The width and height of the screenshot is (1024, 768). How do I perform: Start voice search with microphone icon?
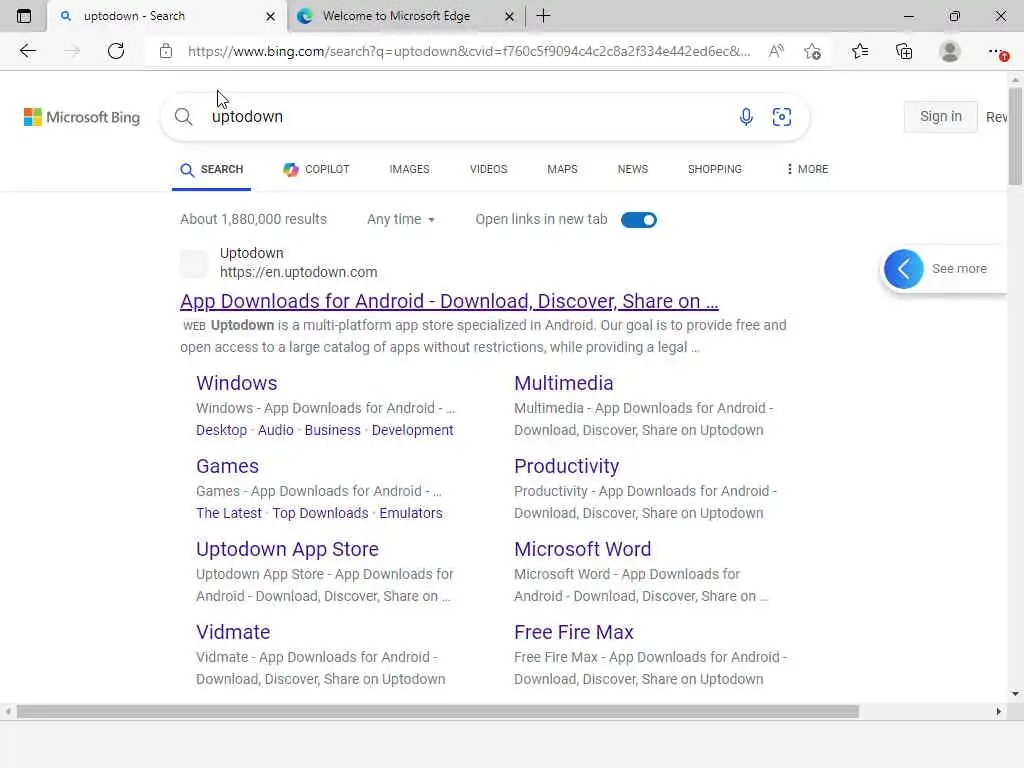746,117
